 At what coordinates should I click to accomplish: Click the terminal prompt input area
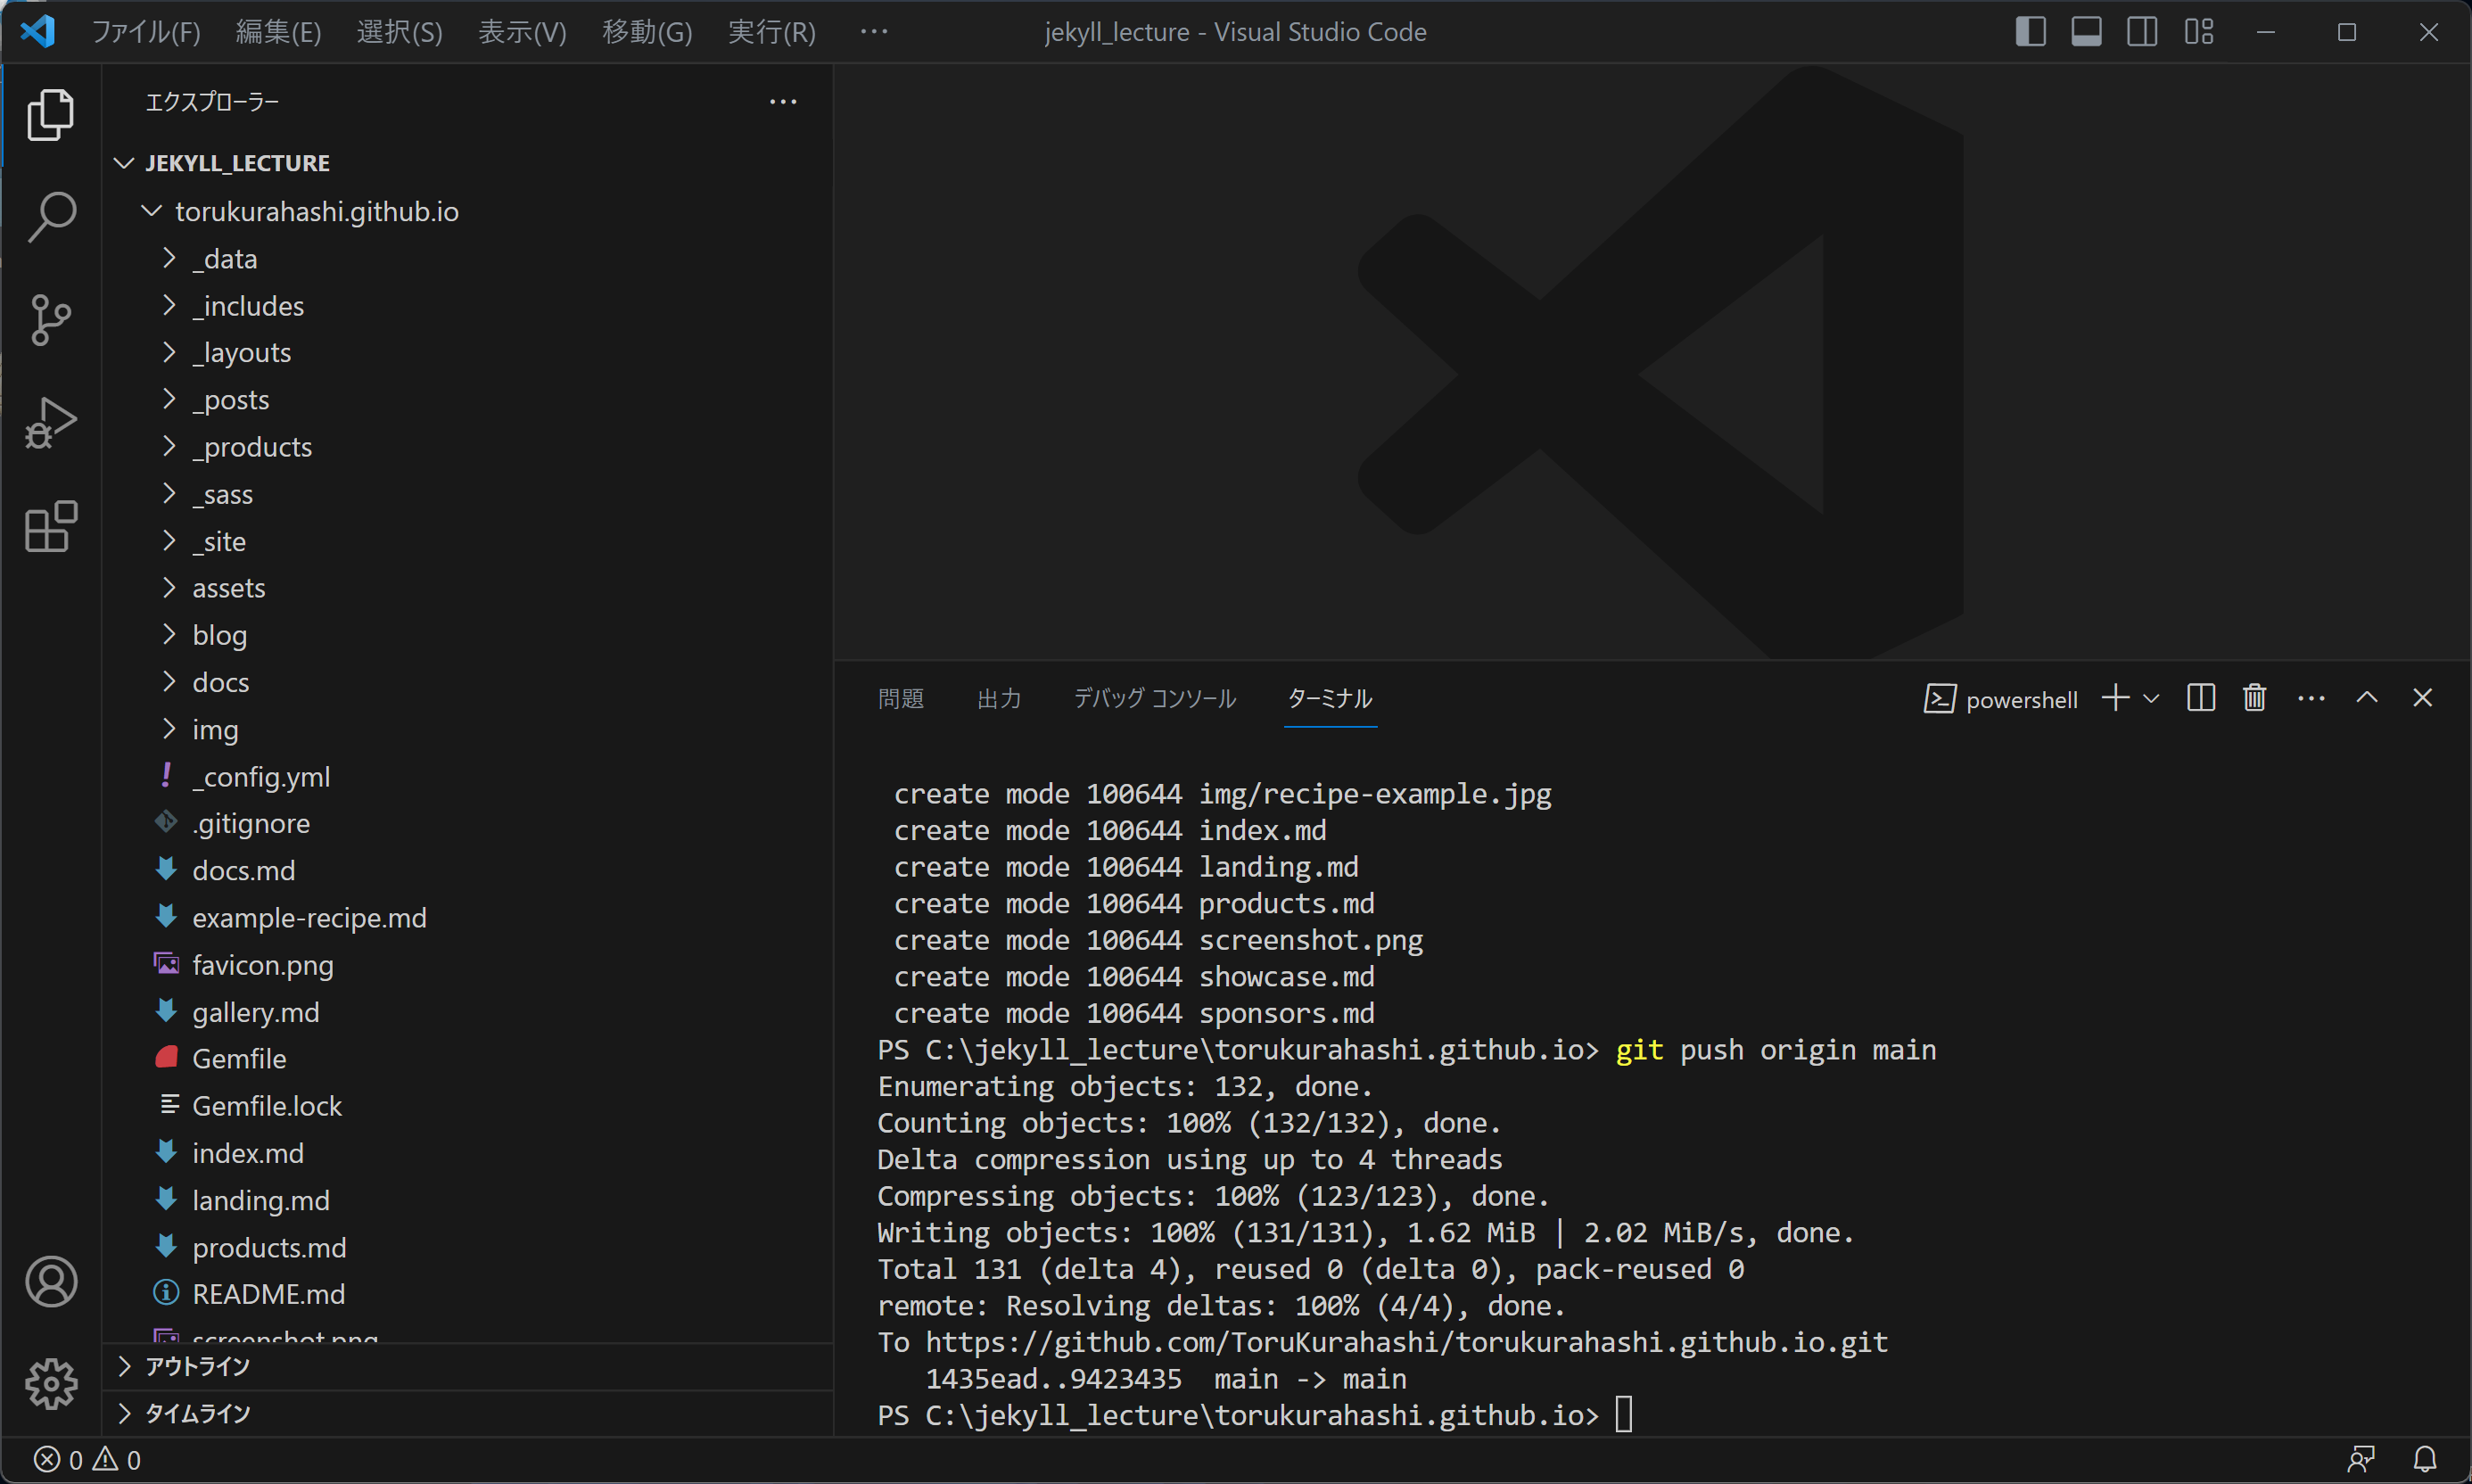pyautogui.click(x=1624, y=1415)
